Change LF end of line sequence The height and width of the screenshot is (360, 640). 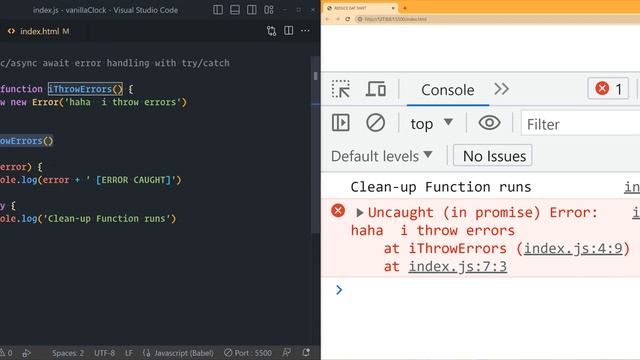pyautogui.click(x=129, y=353)
